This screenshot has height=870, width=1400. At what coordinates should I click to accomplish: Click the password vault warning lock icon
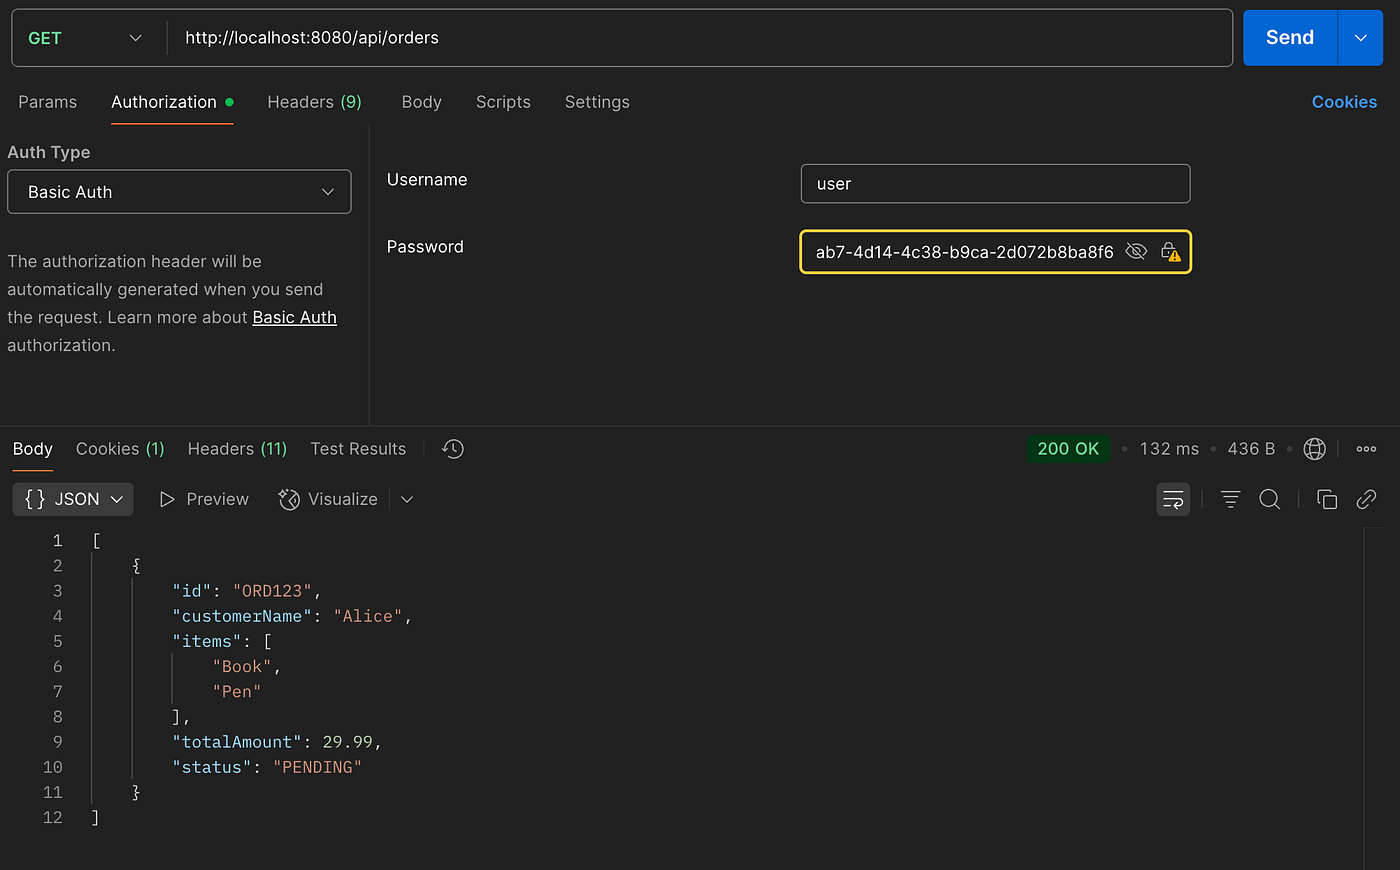point(1170,251)
